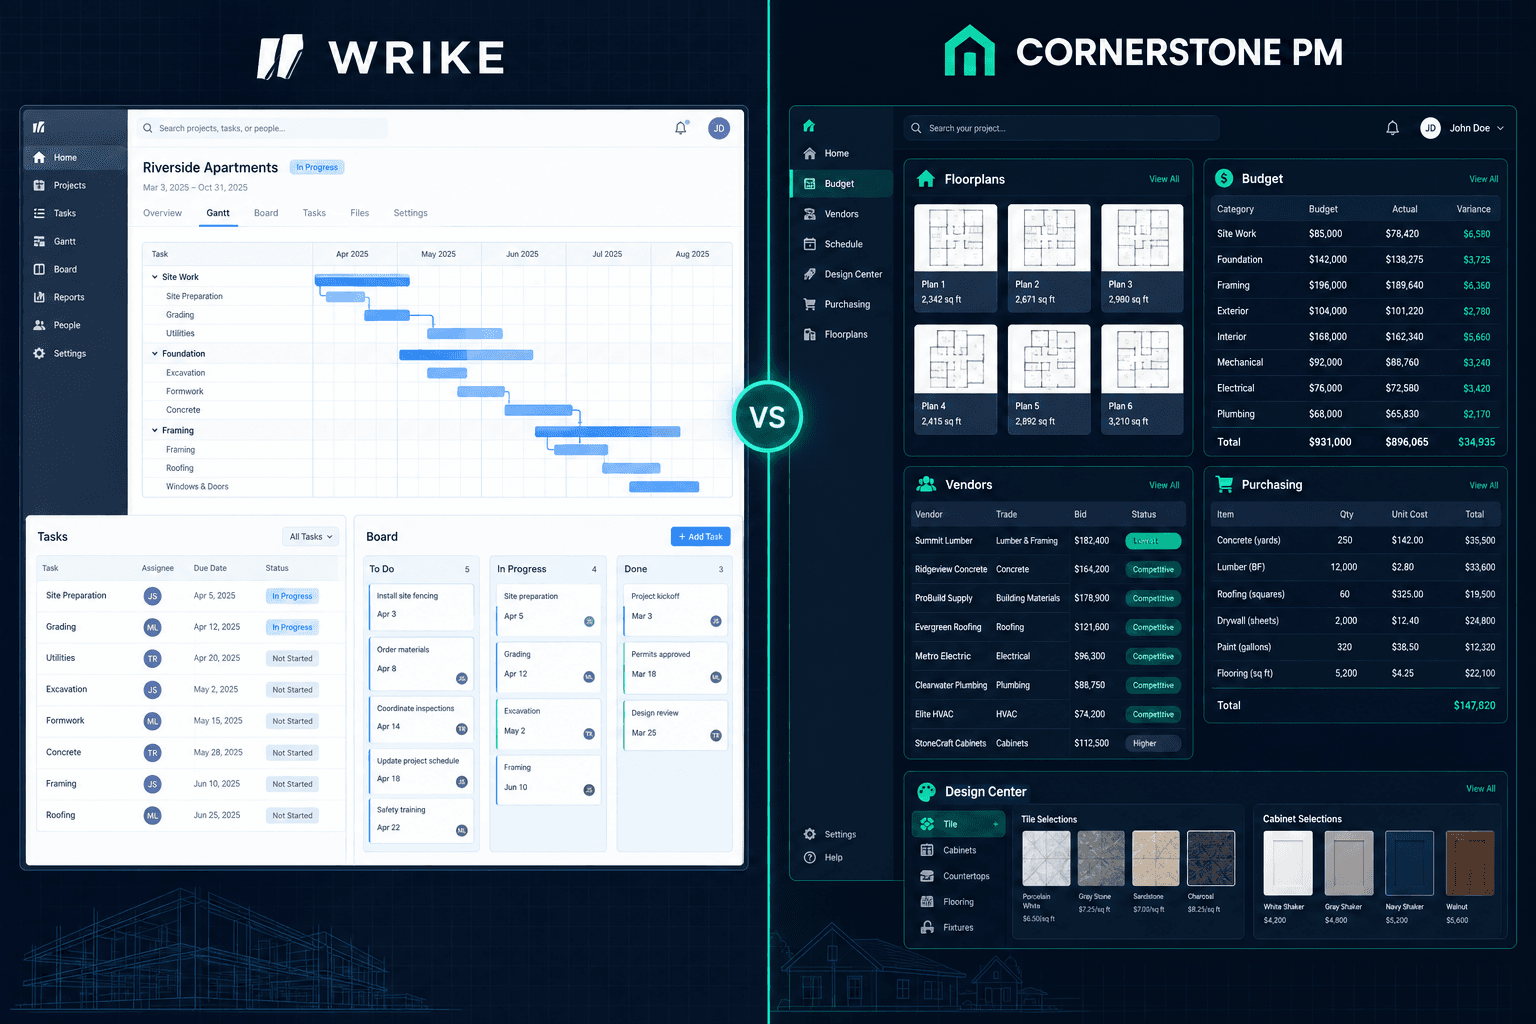Switch to Files tab

(360, 213)
